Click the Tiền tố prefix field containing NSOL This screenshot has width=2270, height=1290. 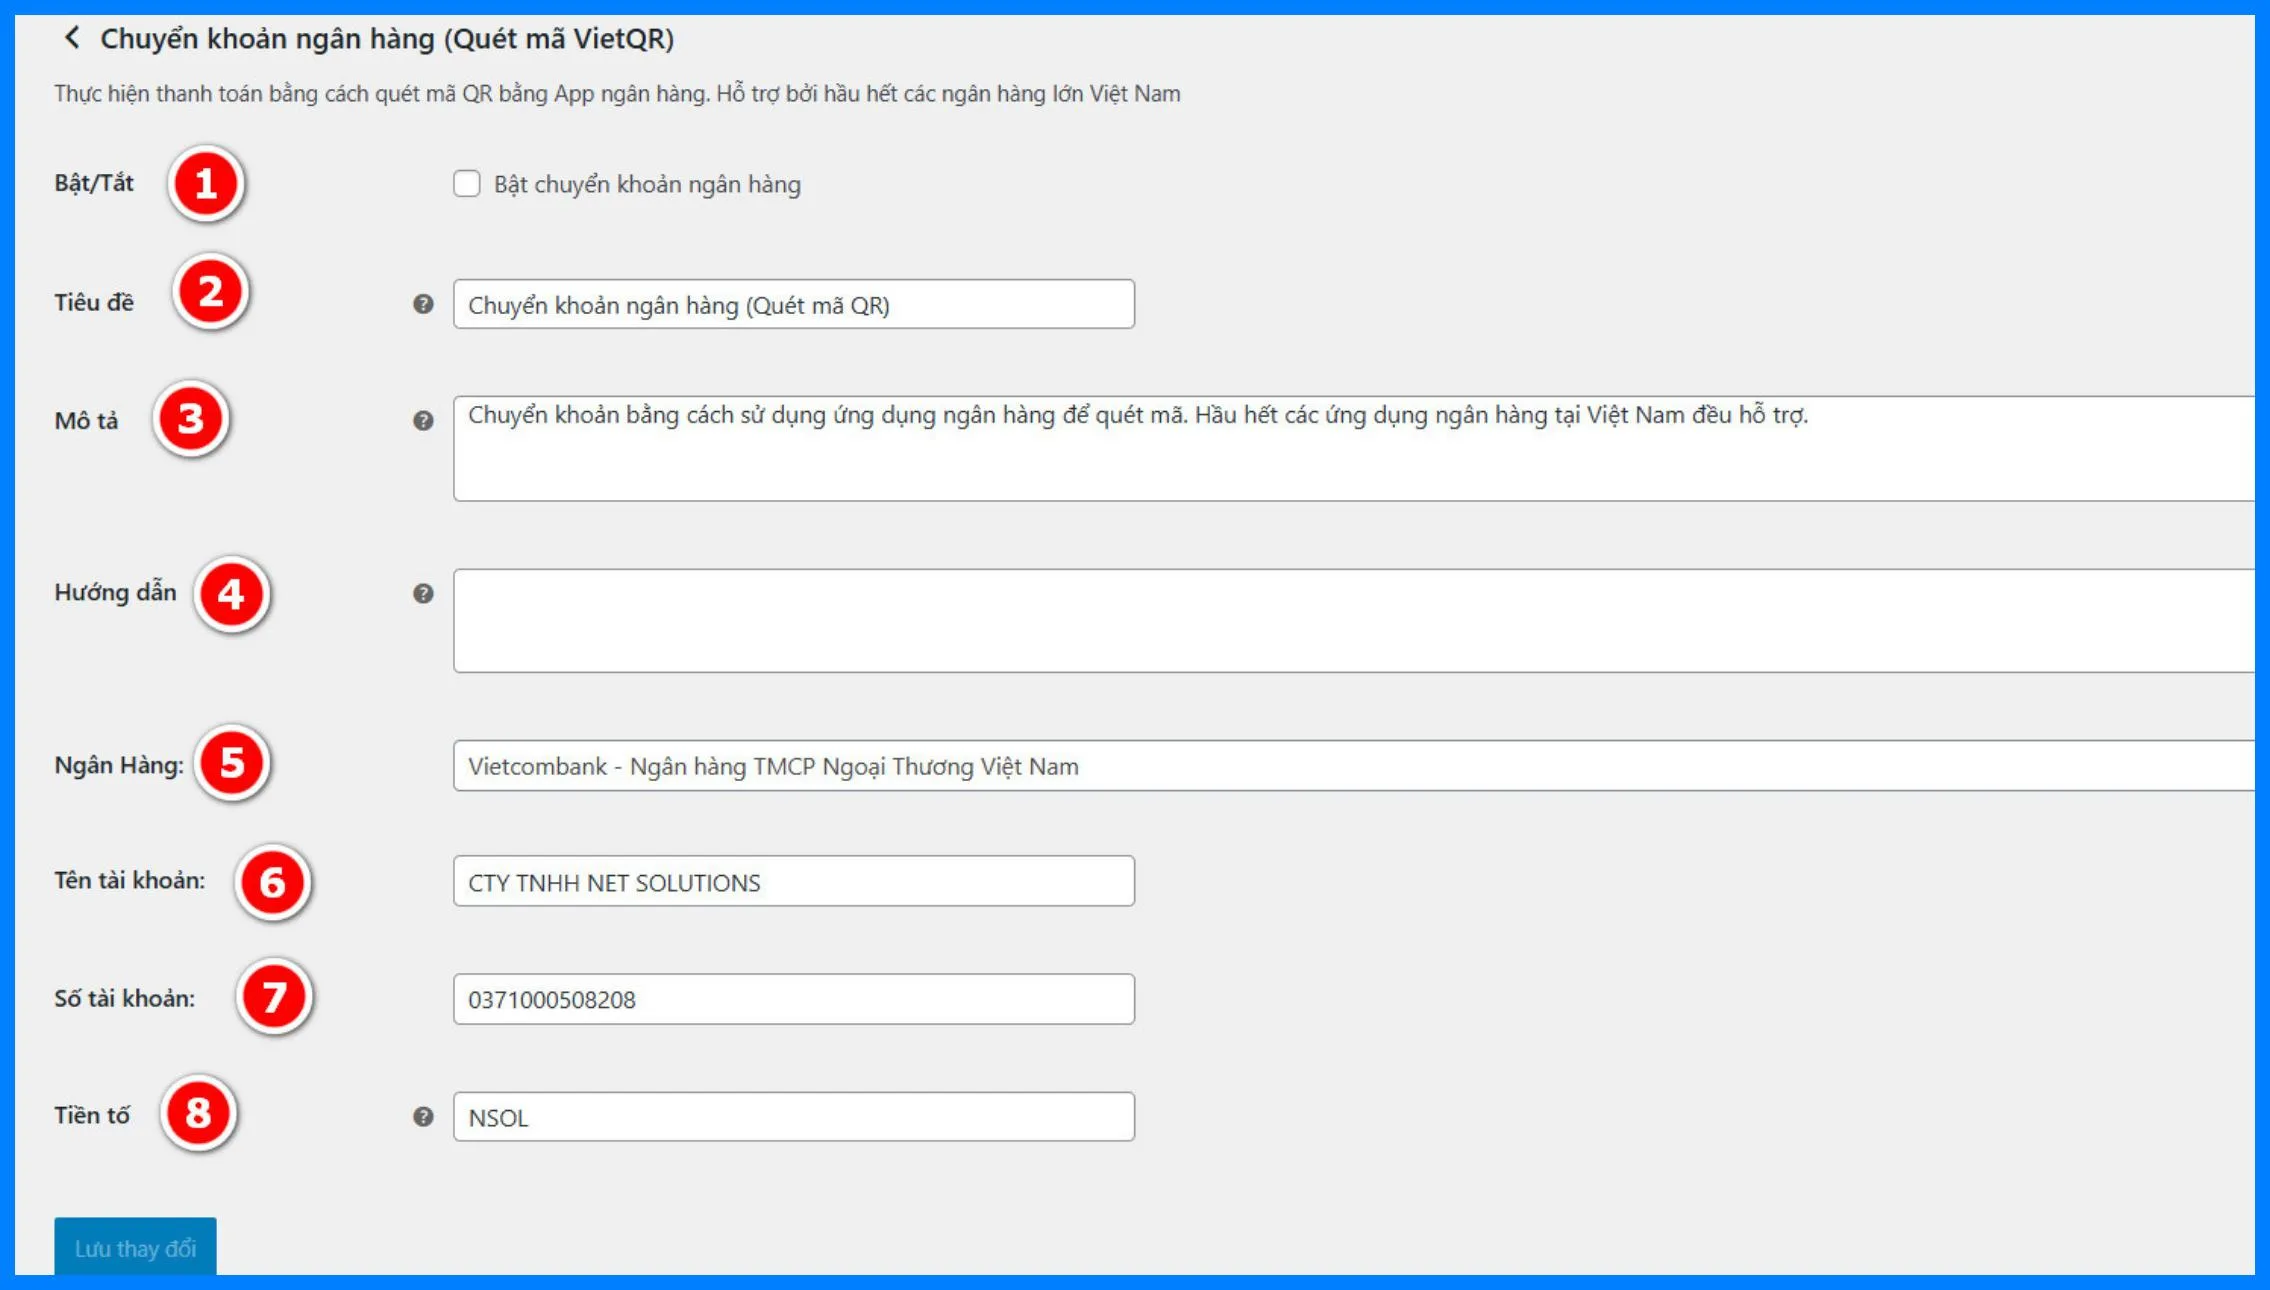click(x=793, y=1117)
